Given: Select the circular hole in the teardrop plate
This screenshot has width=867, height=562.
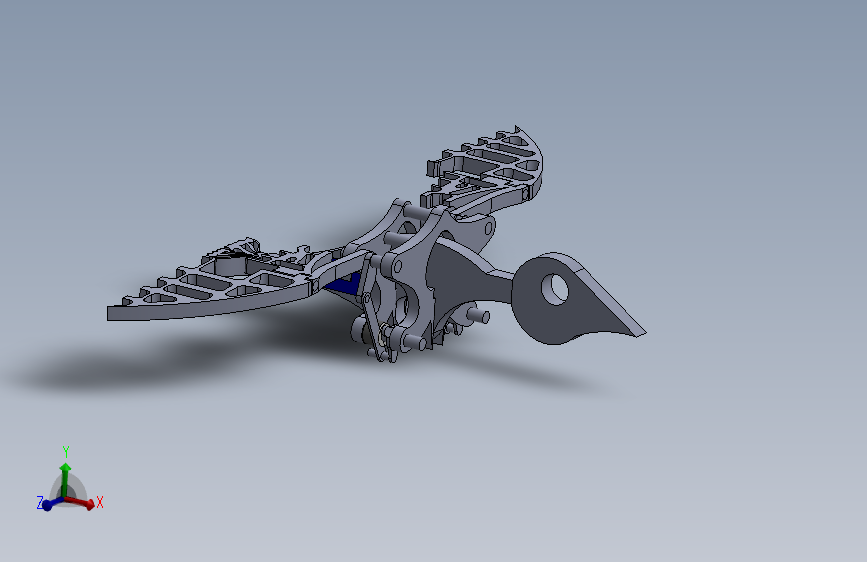Looking at the screenshot, I should tap(554, 289).
